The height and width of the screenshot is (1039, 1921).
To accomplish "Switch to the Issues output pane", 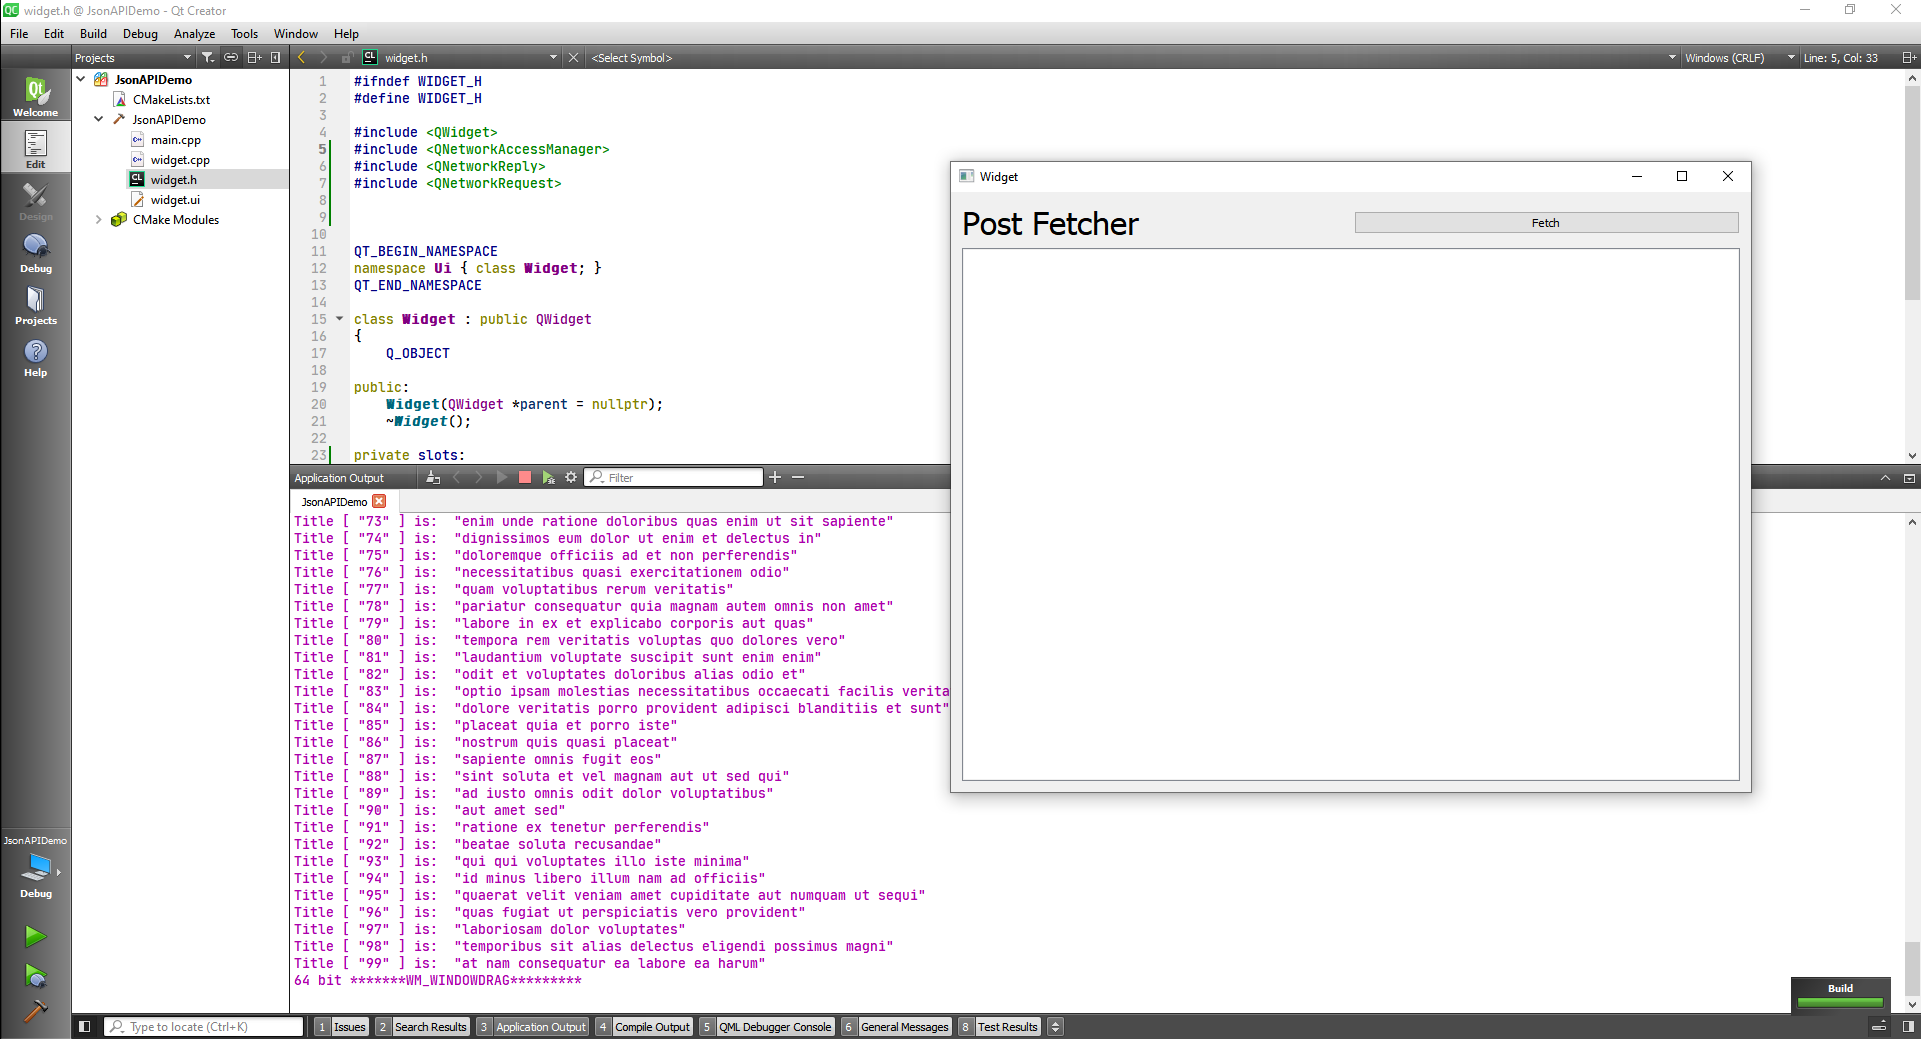I will pyautogui.click(x=342, y=1026).
